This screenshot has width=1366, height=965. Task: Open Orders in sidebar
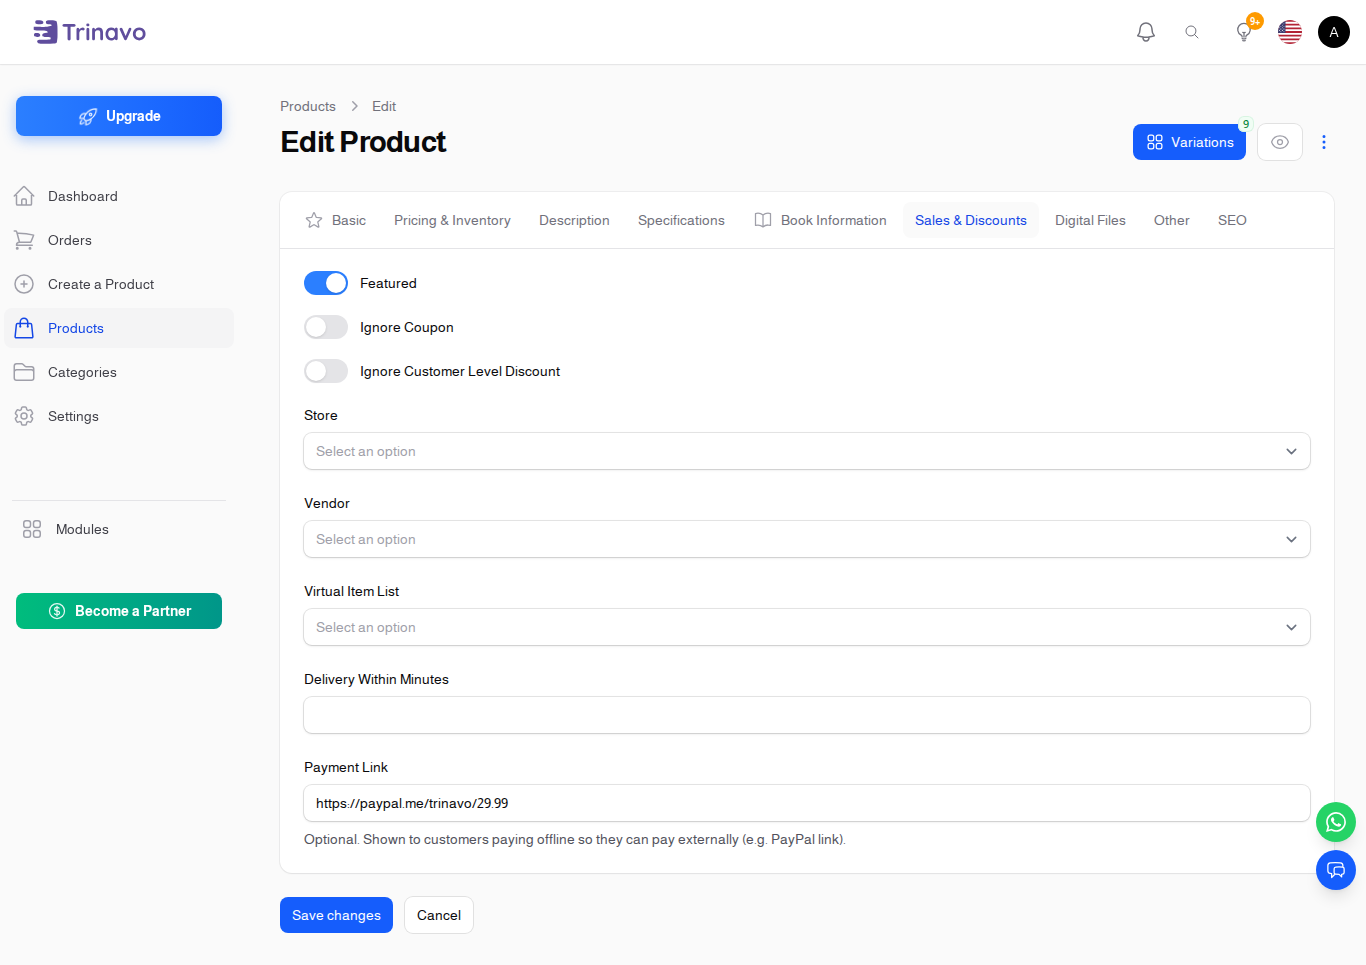(x=119, y=240)
